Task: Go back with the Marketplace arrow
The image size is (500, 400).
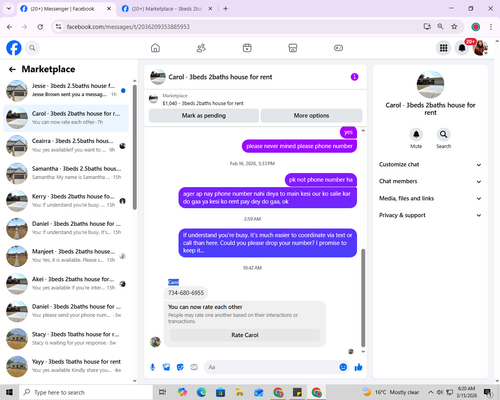Action: (x=12, y=69)
